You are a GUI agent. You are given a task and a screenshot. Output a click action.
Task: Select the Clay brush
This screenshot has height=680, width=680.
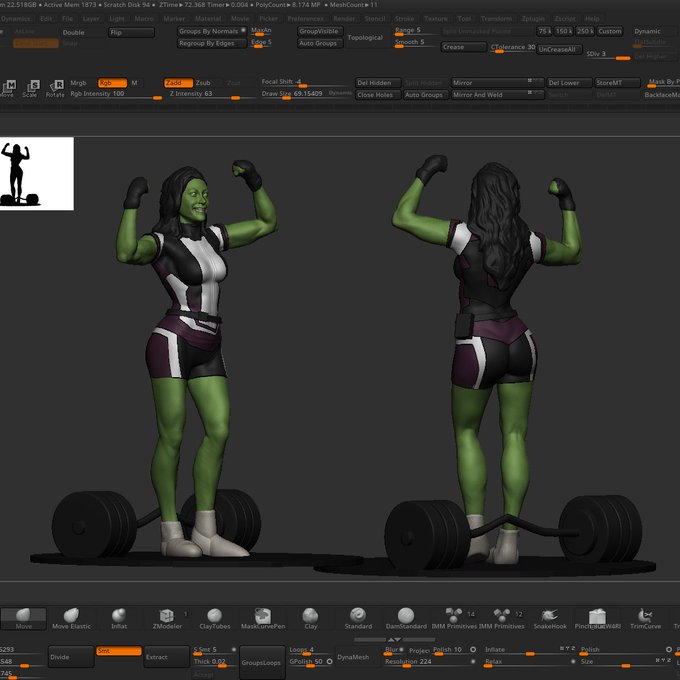[x=311, y=618]
